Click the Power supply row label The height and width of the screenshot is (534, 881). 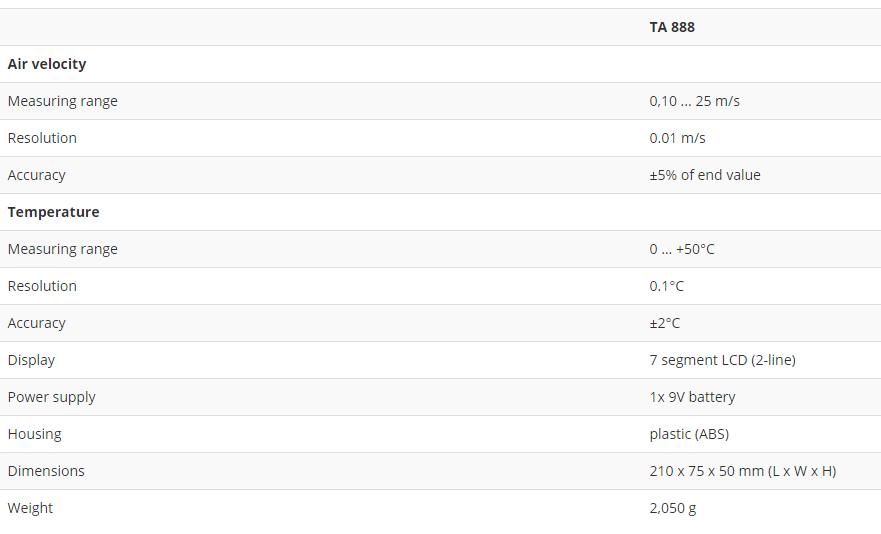click(51, 397)
